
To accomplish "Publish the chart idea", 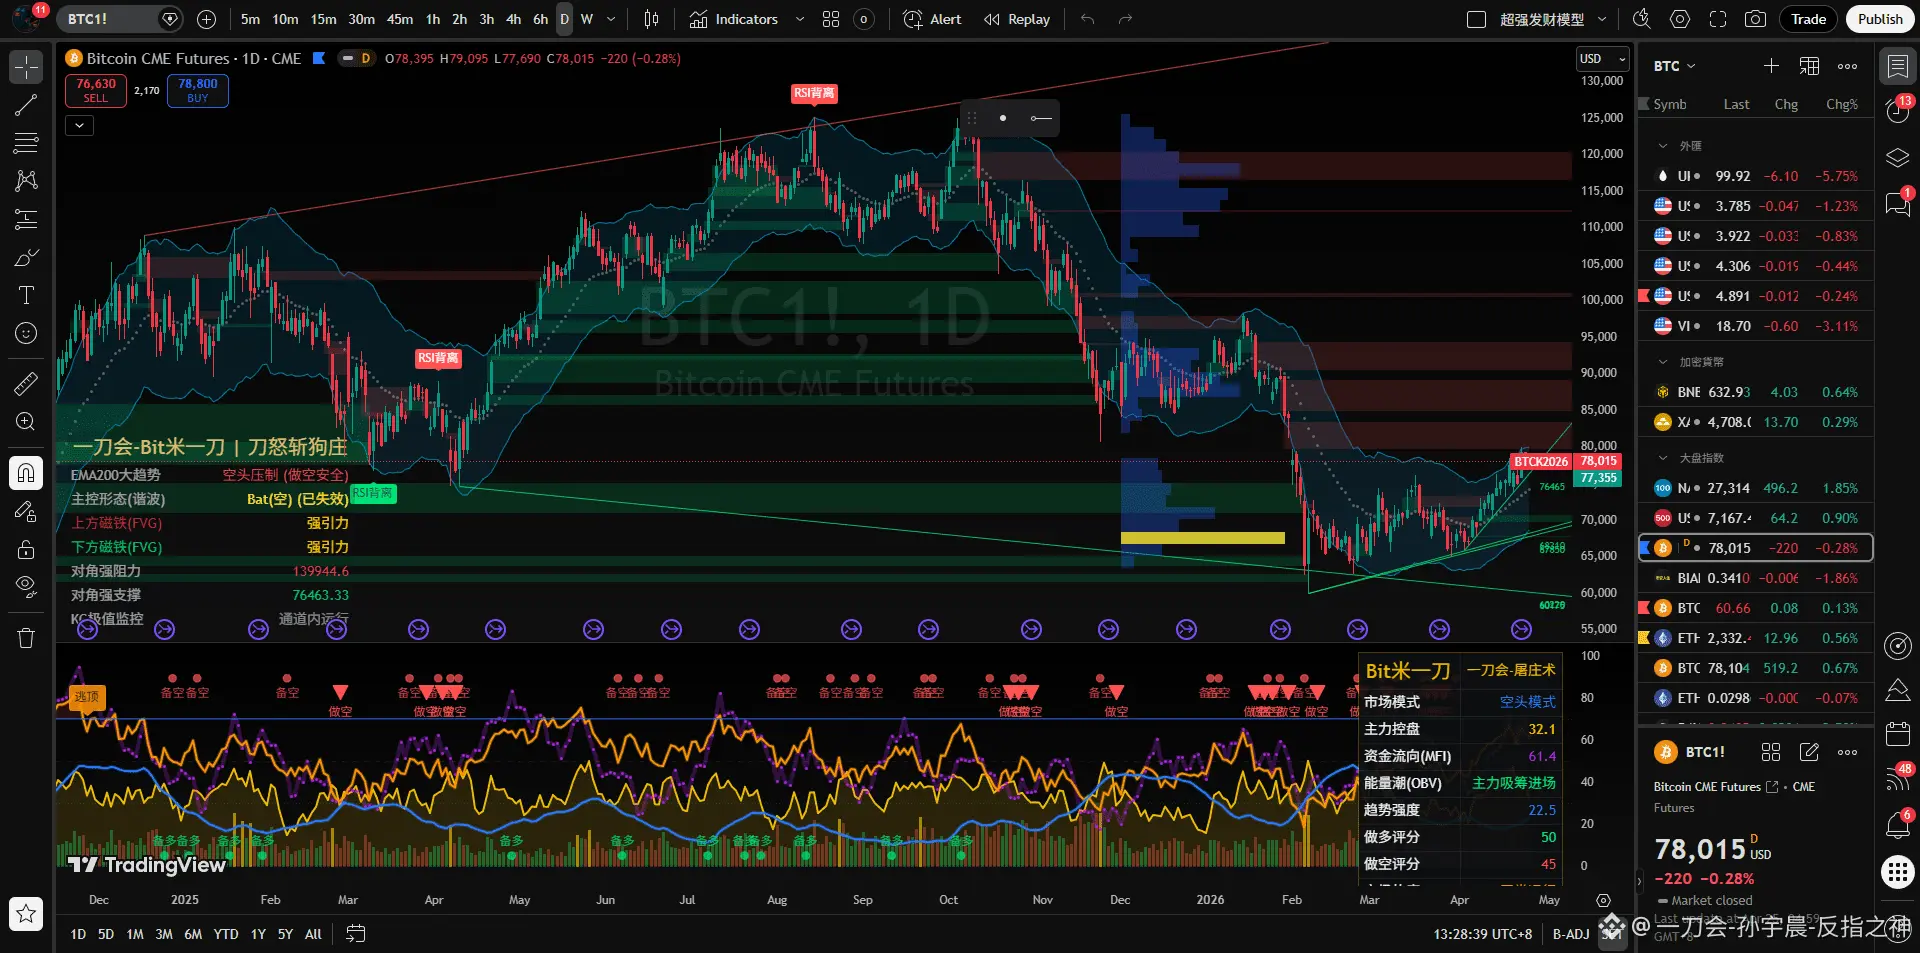I will click(1880, 19).
